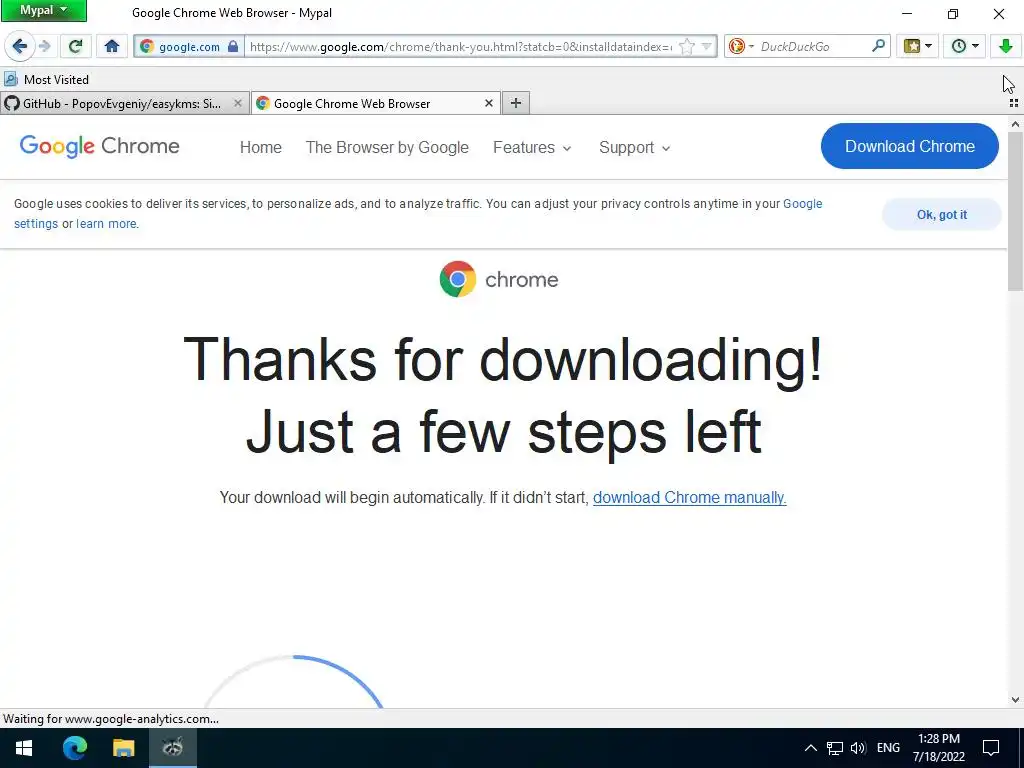Image resolution: width=1024 pixels, height=768 pixels.
Task: Close the GitHub easykms tab
Action: [238, 103]
